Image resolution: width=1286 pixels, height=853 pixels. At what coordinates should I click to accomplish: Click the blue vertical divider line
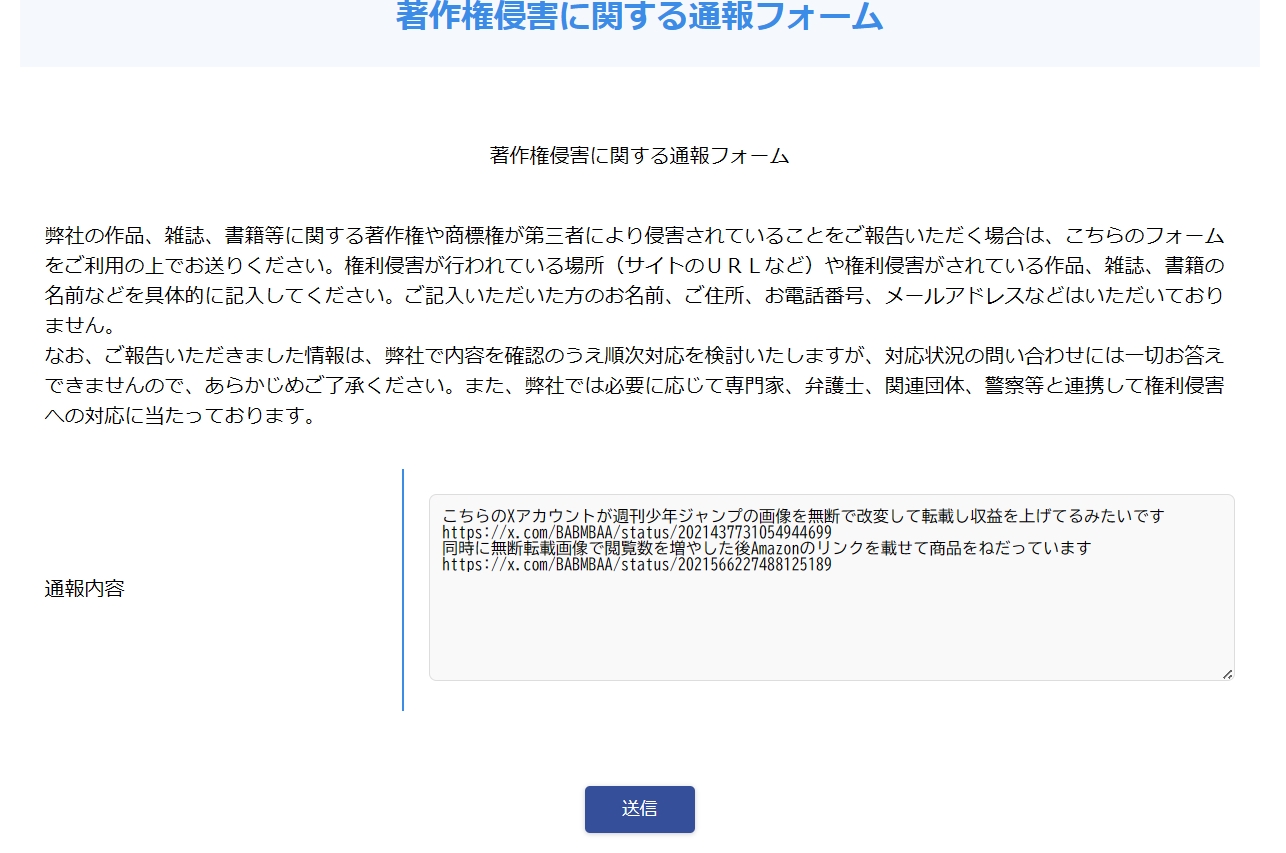pos(403,589)
